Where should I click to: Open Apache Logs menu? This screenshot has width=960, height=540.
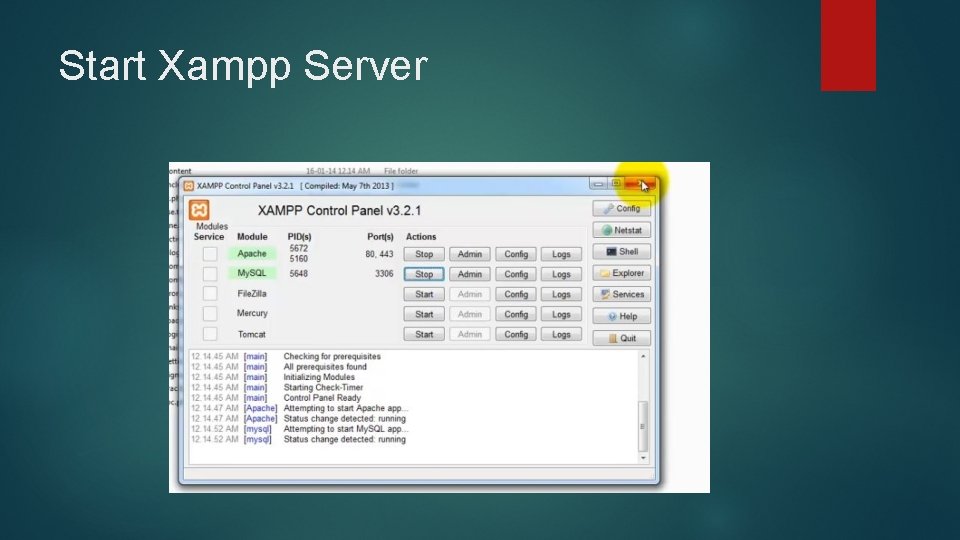tap(561, 254)
